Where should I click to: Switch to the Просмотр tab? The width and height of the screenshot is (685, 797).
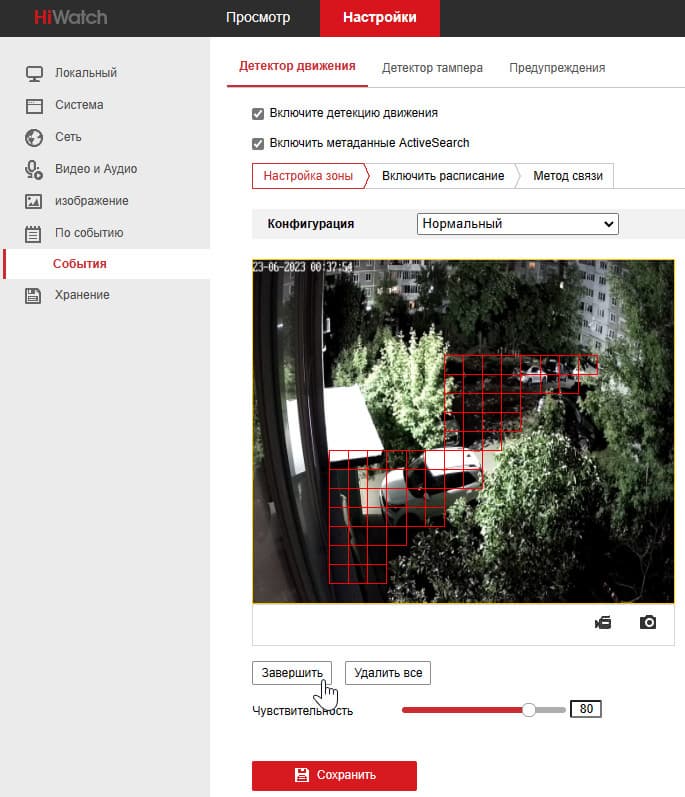click(258, 18)
